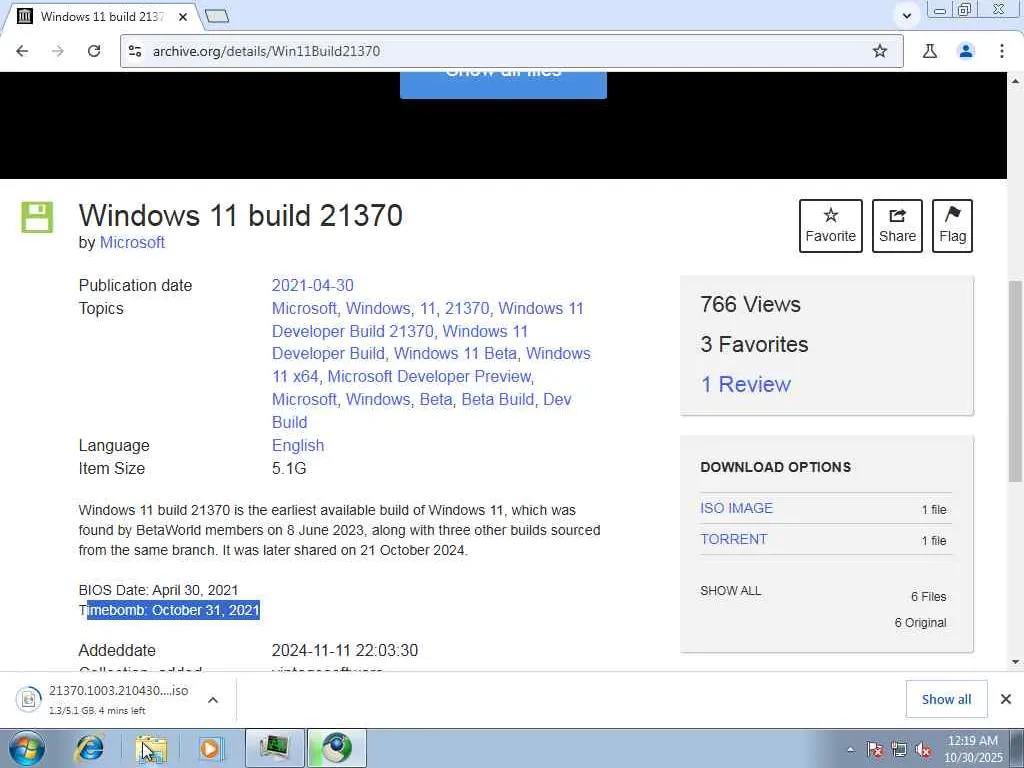1024x768 pixels.
Task: Click the downloading ISO file icon
Action: point(29,699)
